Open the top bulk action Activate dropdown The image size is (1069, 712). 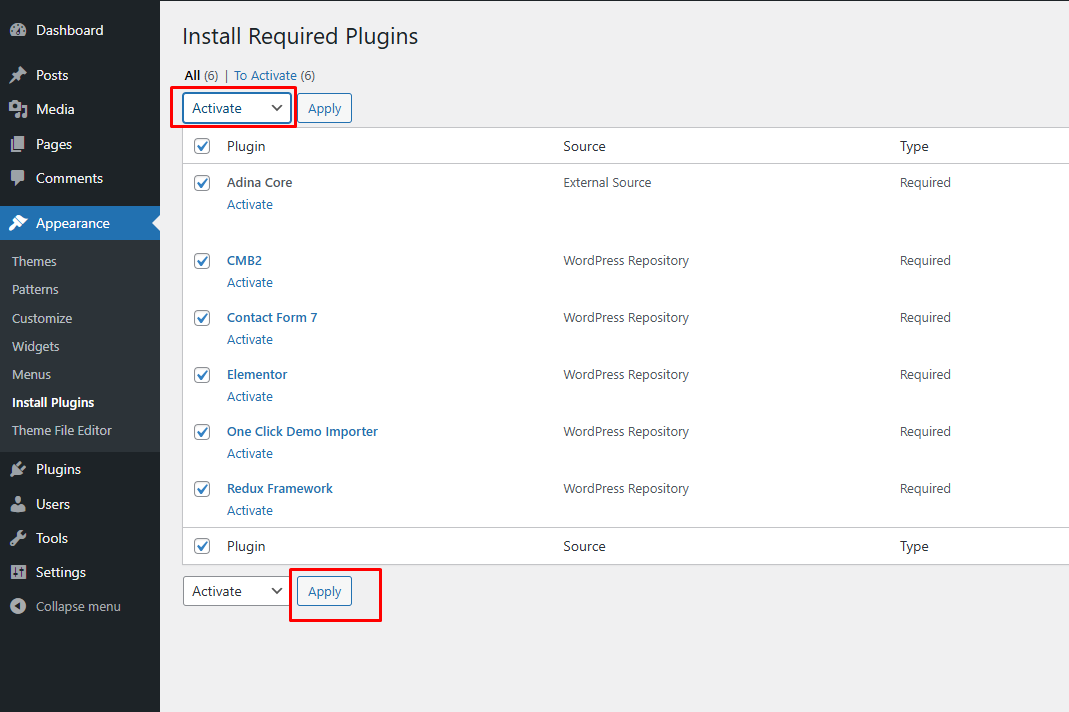[237, 108]
